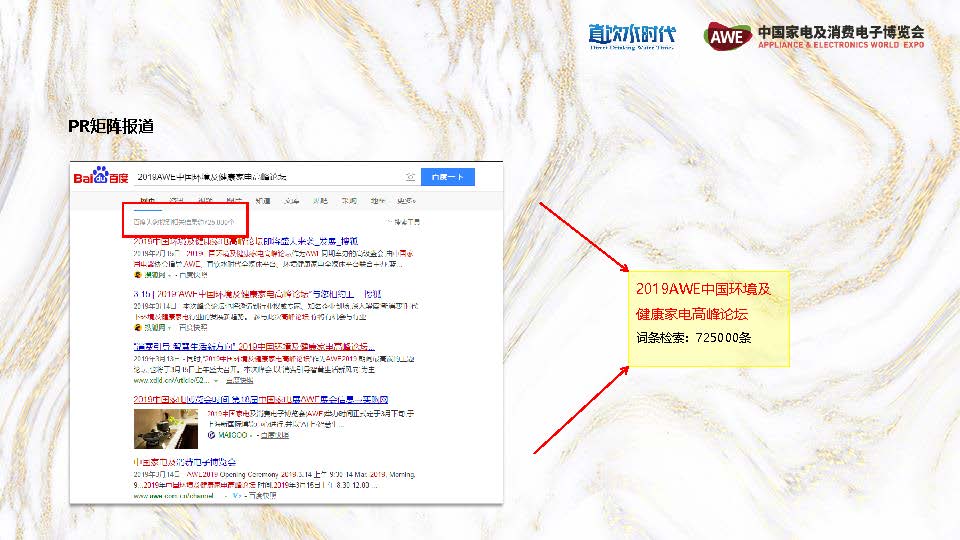Click the Baidu paw logo

click(100, 176)
